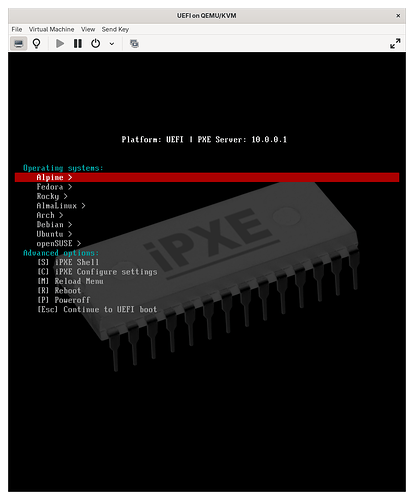
Task: Open the Send Key menu
Action: [115, 29]
